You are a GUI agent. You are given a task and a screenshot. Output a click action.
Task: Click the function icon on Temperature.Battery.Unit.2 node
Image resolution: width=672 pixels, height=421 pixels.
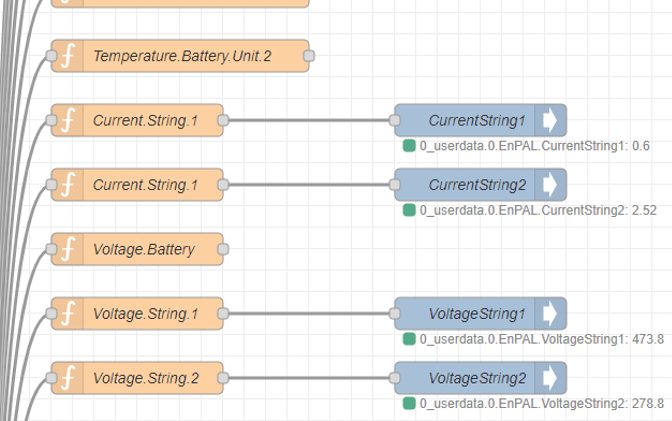pos(68,56)
